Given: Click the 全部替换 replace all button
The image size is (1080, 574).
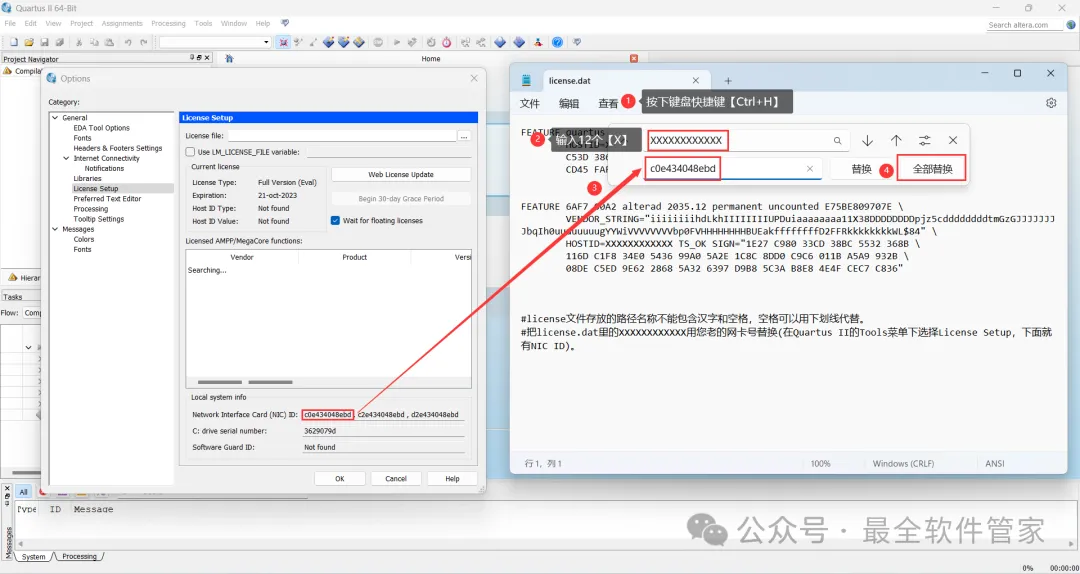Looking at the screenshot, I should [x=932, y=169].
